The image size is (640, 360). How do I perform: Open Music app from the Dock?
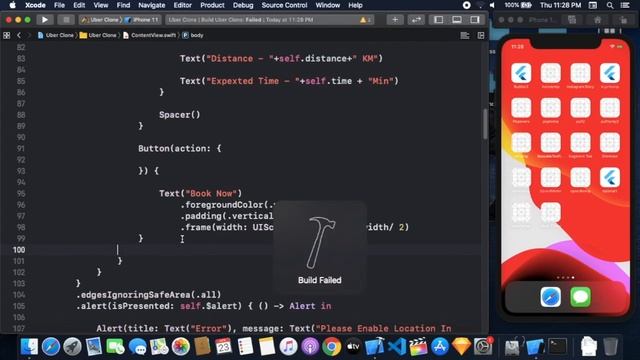[x=288, y=347]
